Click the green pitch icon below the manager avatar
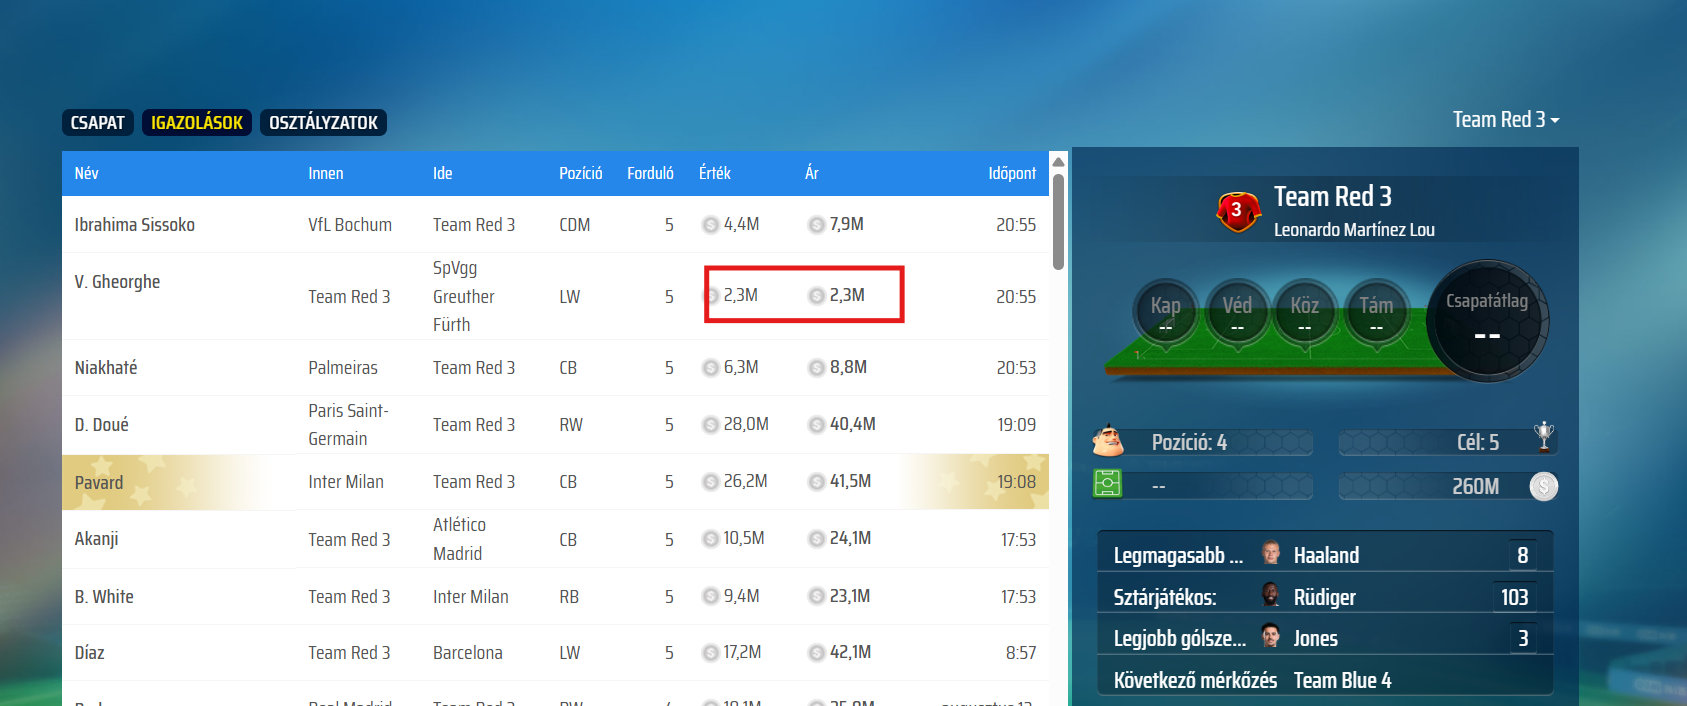Viewport: 1687px width, 706px height. pyautogui.click(x=1108, y=484)
